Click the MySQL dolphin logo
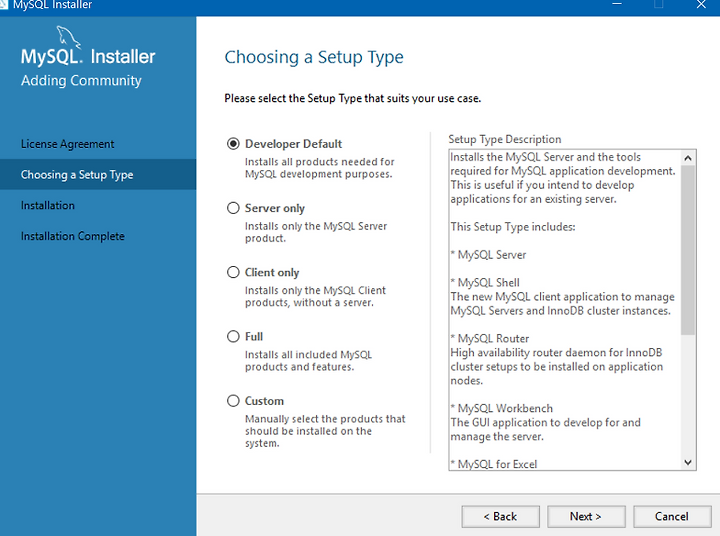 click(68, 37)
